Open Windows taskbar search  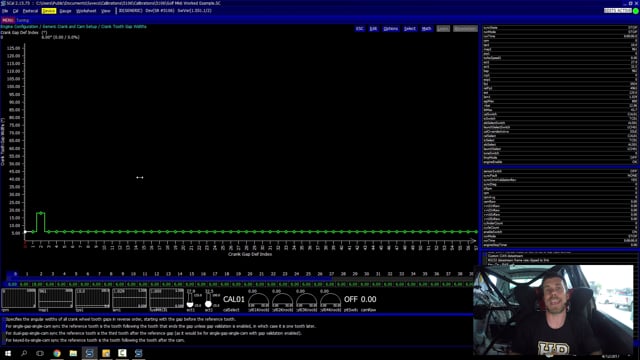(x=24, y=353)
